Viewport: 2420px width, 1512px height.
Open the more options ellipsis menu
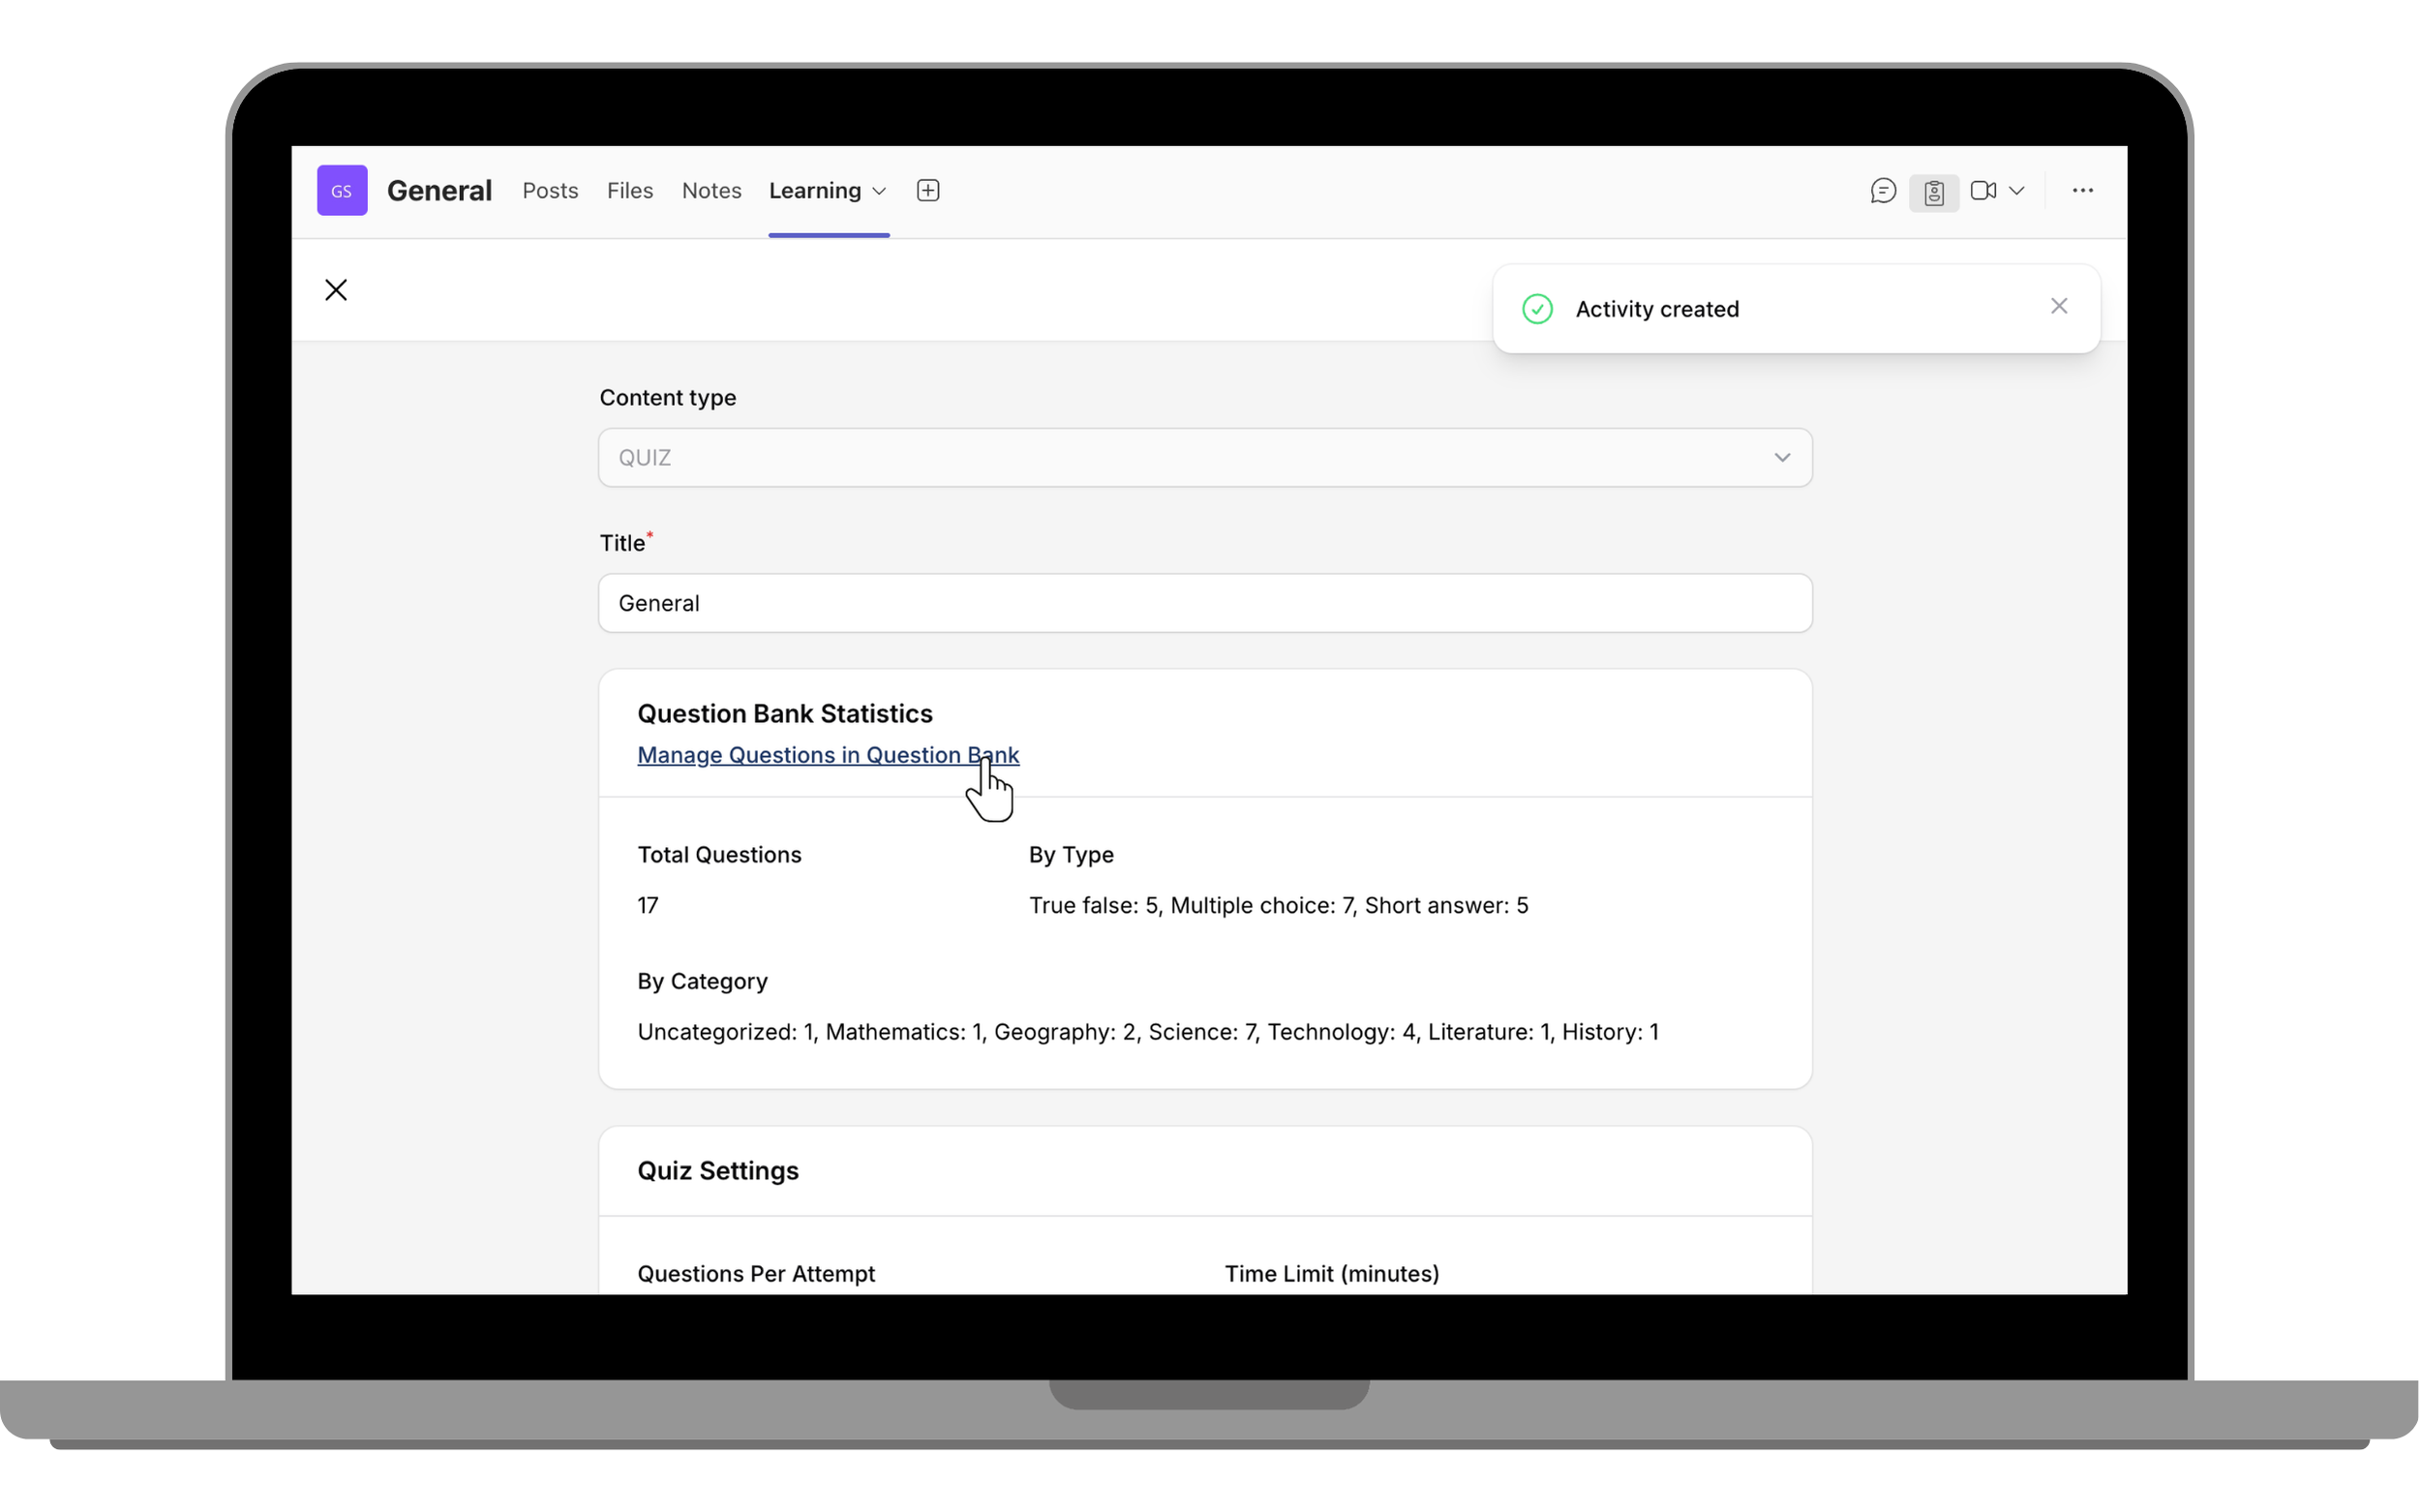coord(2081,190)
